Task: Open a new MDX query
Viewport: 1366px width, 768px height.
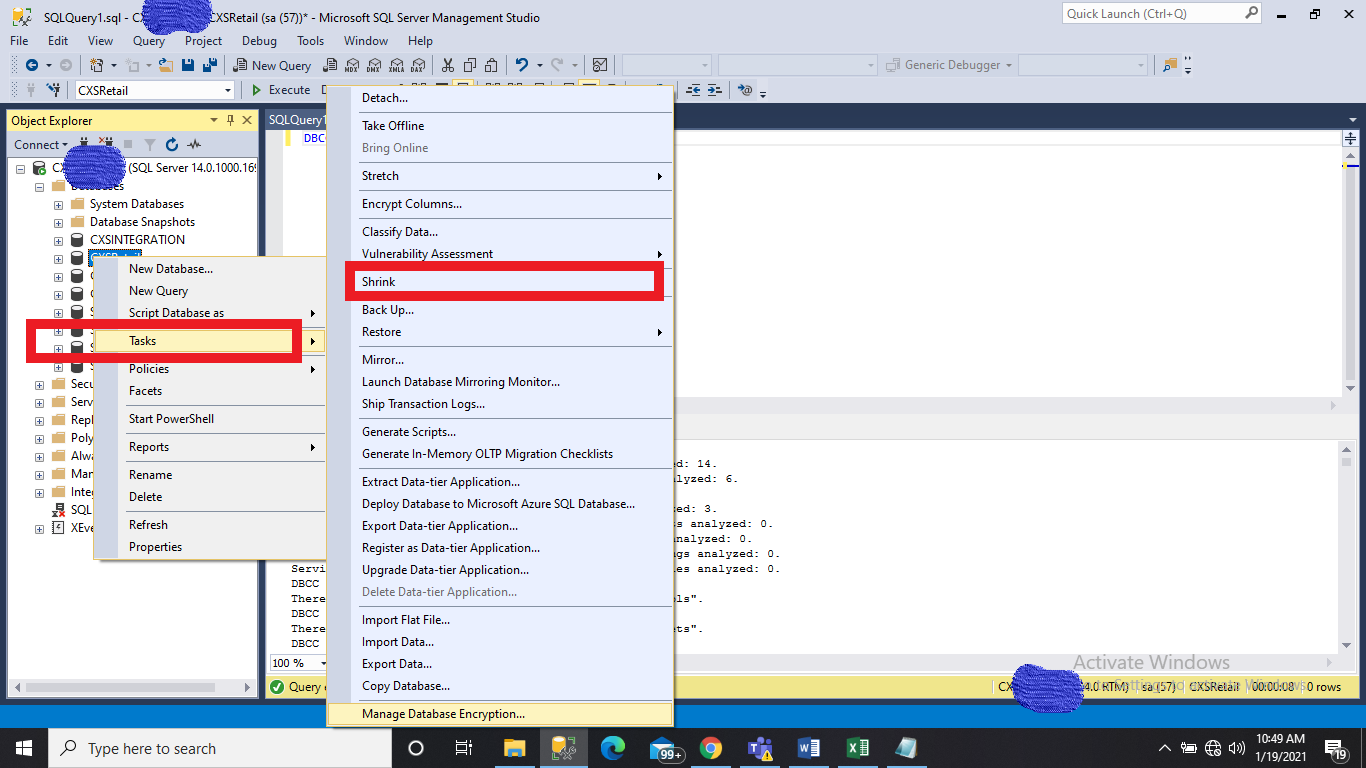Action: (x=351, y=65)
